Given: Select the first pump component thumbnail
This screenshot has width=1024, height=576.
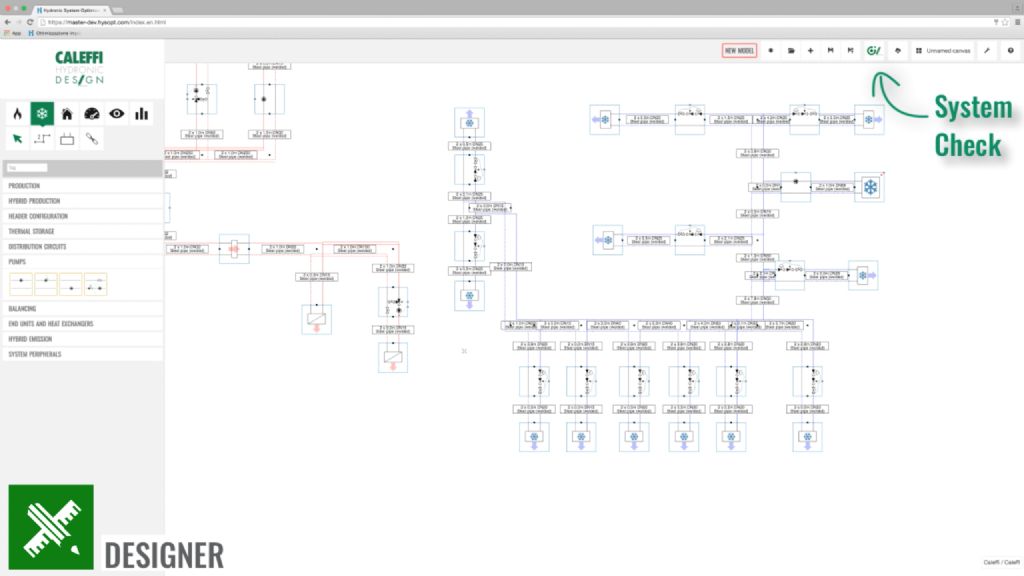Looking at the screenshot, I should [20, 284].
